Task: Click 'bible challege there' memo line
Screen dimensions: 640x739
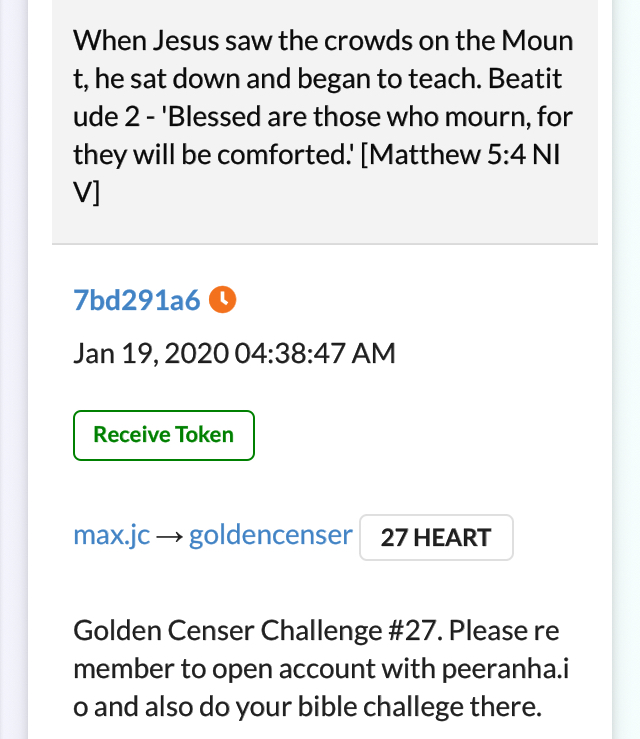Action: coord(307,706)
